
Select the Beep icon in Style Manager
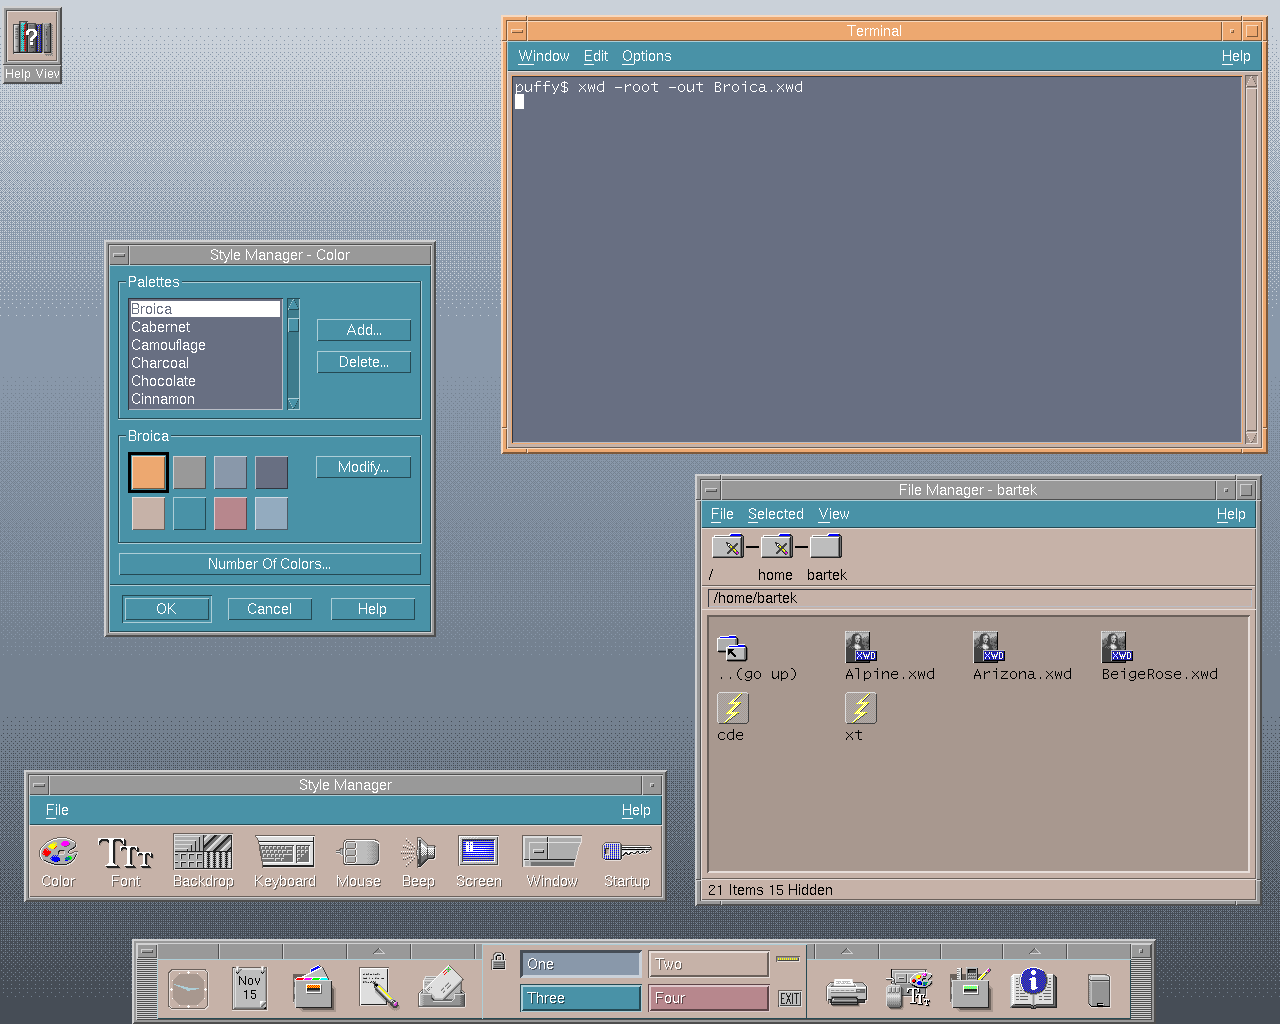click(418, 853)
